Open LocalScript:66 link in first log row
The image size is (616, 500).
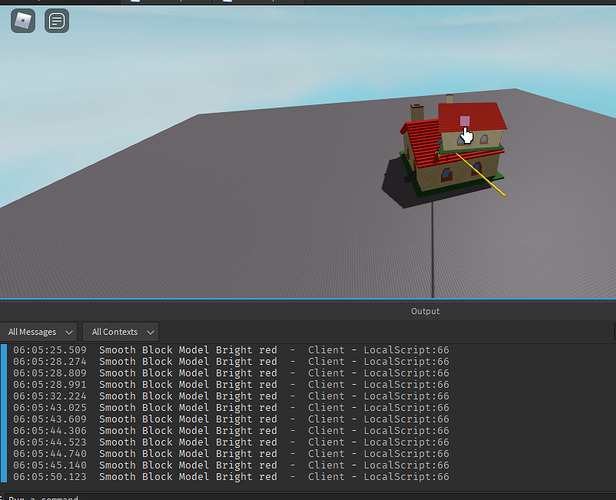tap(406, 350)
